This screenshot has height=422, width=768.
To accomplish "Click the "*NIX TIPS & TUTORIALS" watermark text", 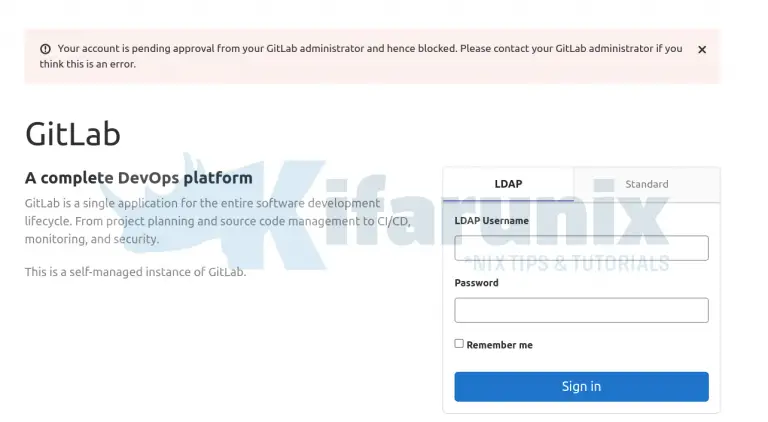I will click(x=568, y=265).
